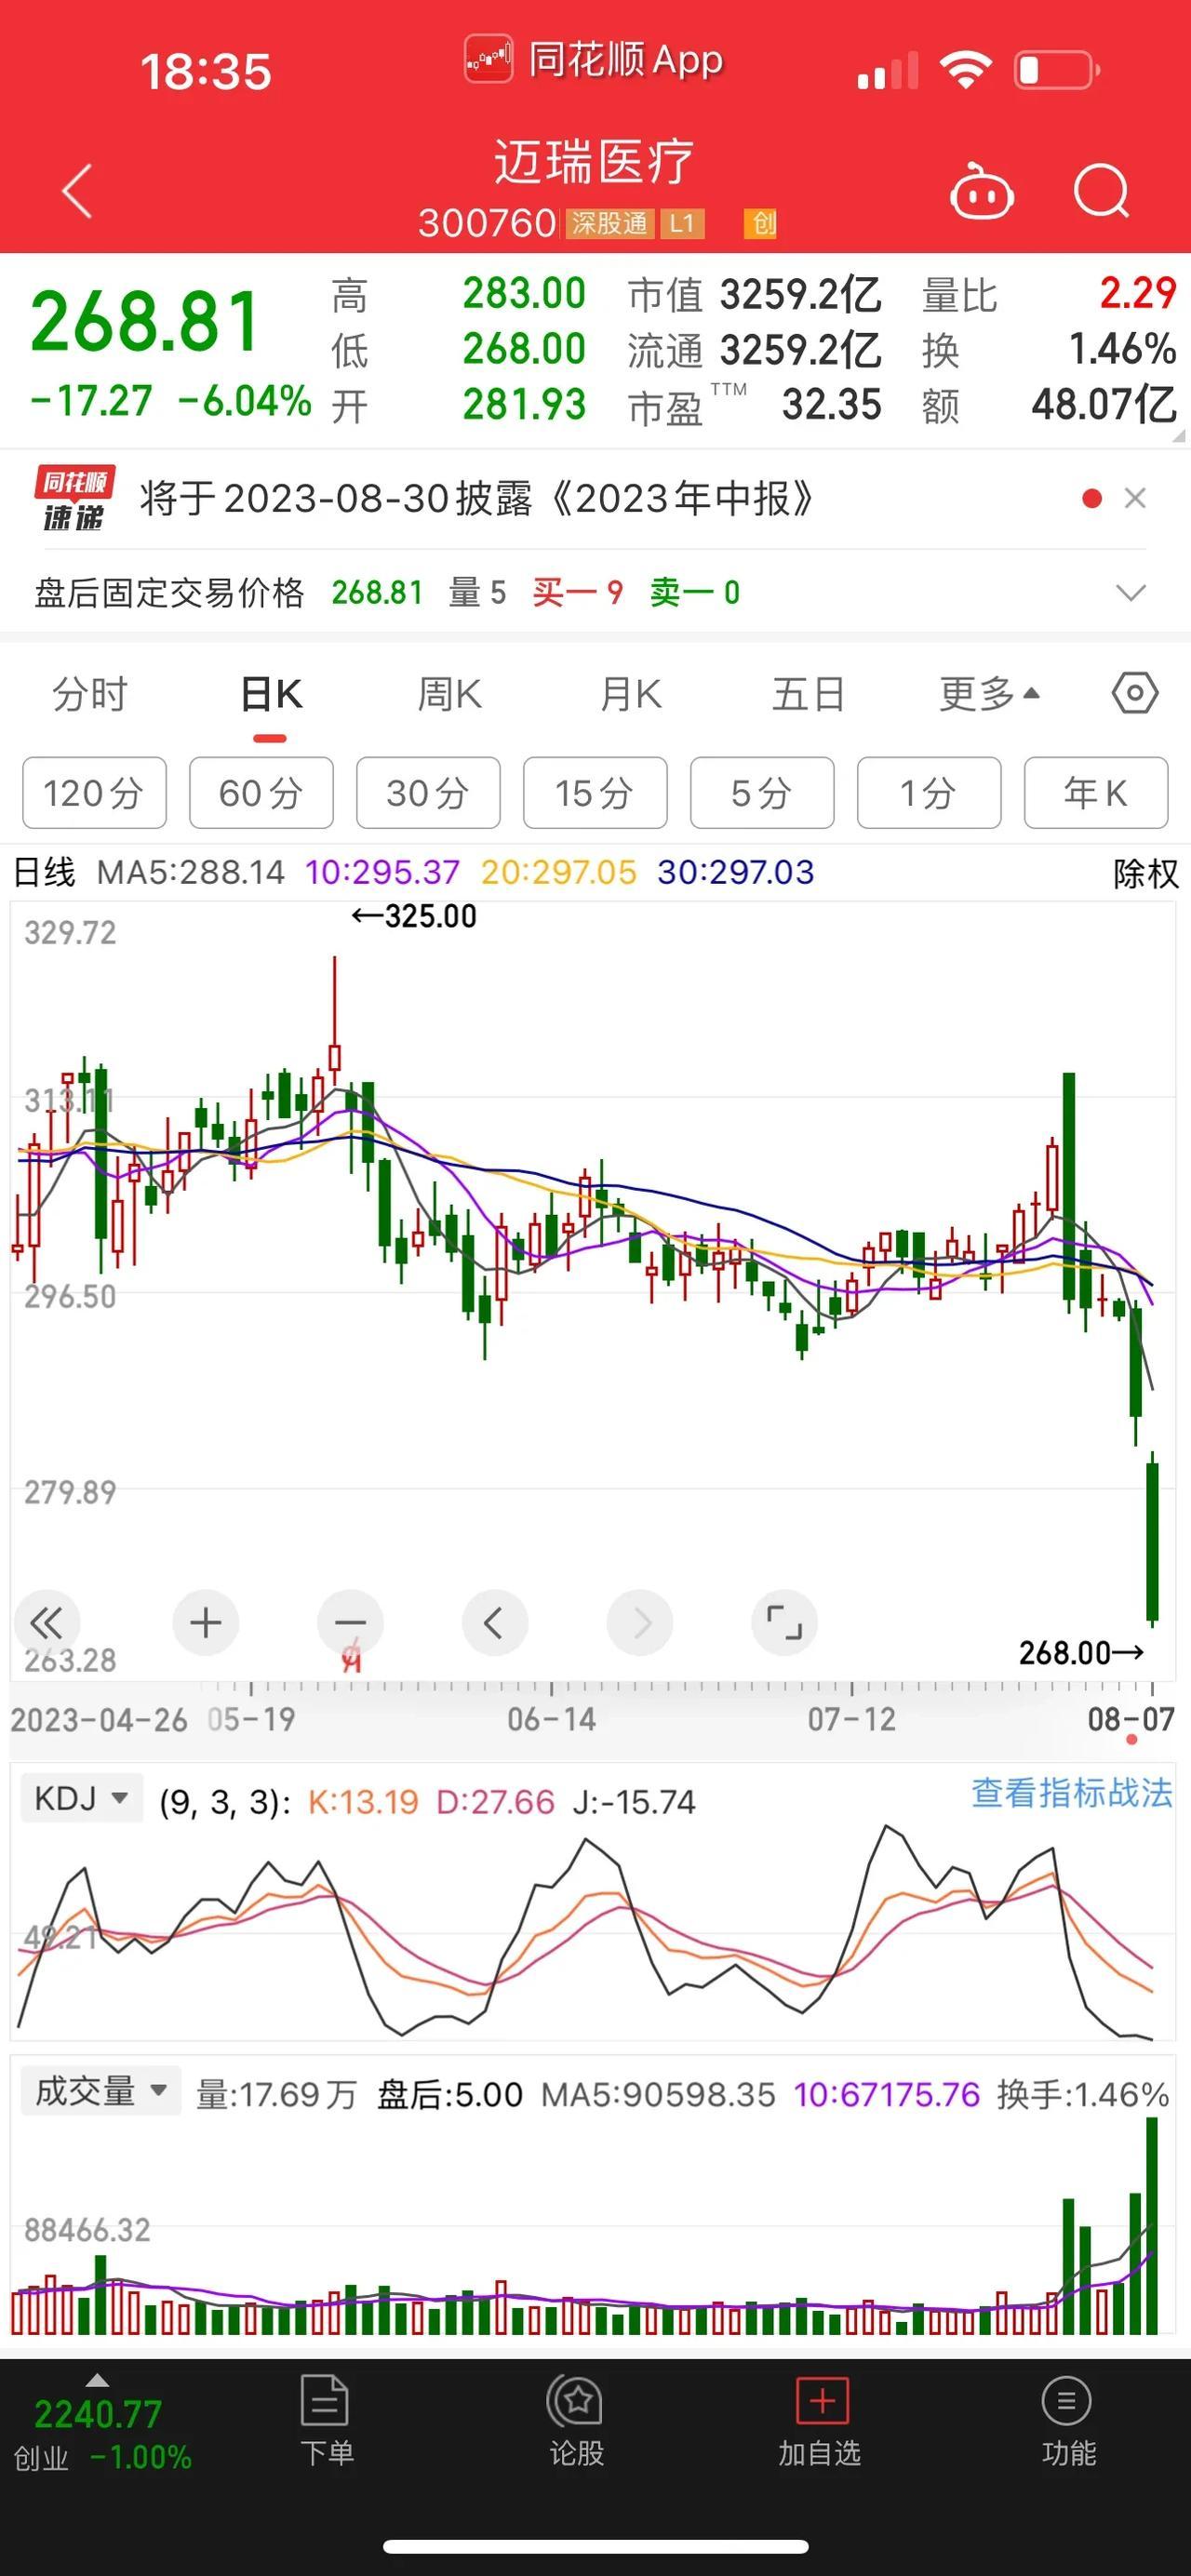Tap the 换手:1.46% label

point(1082,2094)
